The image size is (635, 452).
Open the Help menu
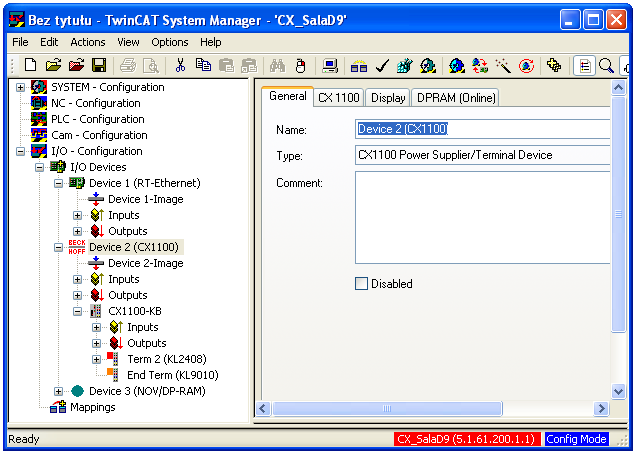[x=211, y=42]
